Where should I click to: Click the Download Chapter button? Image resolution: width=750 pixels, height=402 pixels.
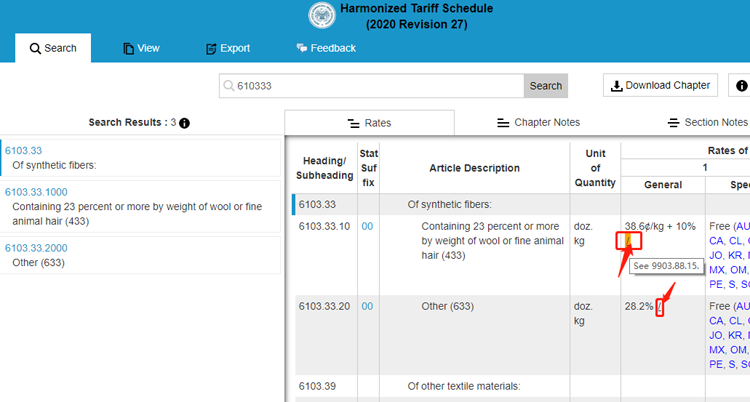(x=660, y=86)
